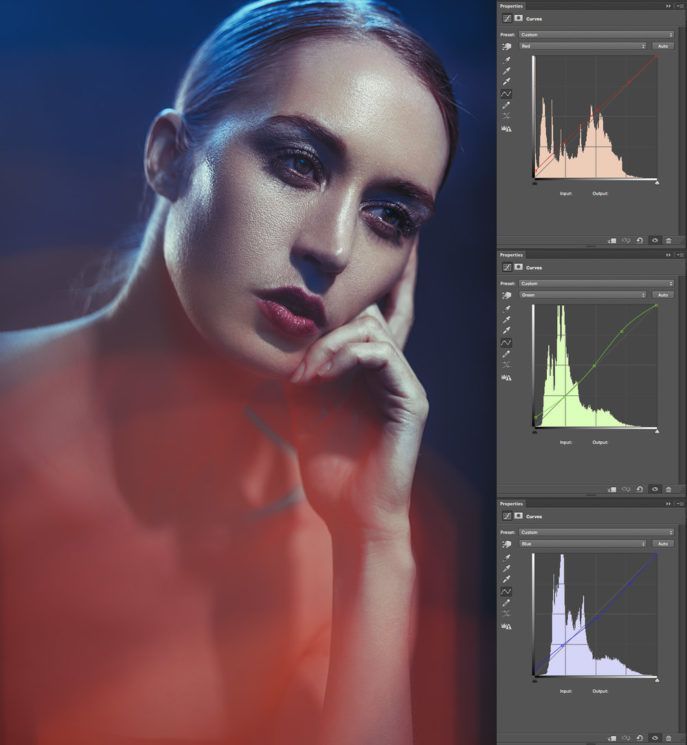Pick white point eyedropper in Blue panel

click(x=506, y=580)
